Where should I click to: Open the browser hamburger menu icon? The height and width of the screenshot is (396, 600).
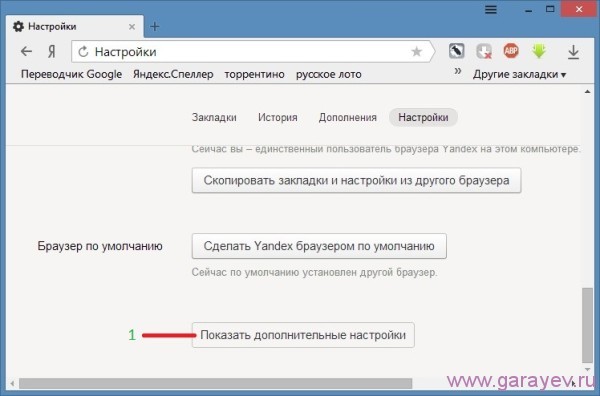pos(491,10)
